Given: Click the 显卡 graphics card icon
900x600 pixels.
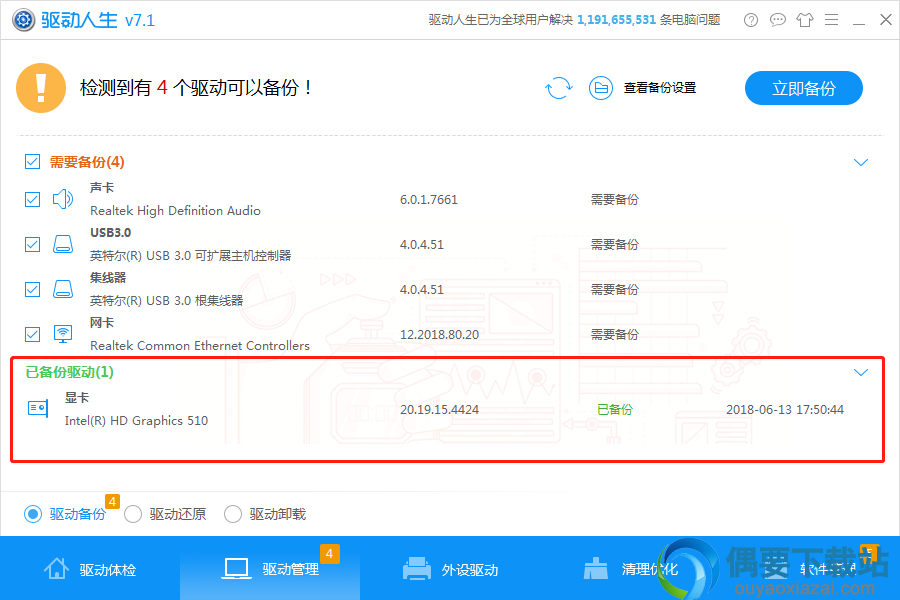Looking at the screenshot, I should coord(38,408).
